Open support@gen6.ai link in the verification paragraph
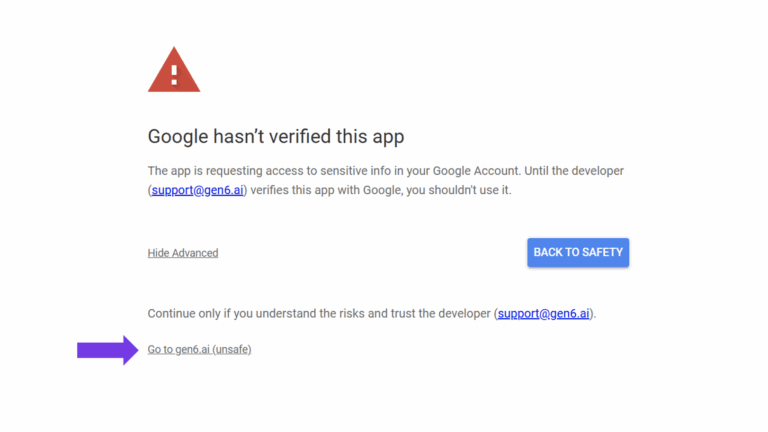 [x=197, y=190]
